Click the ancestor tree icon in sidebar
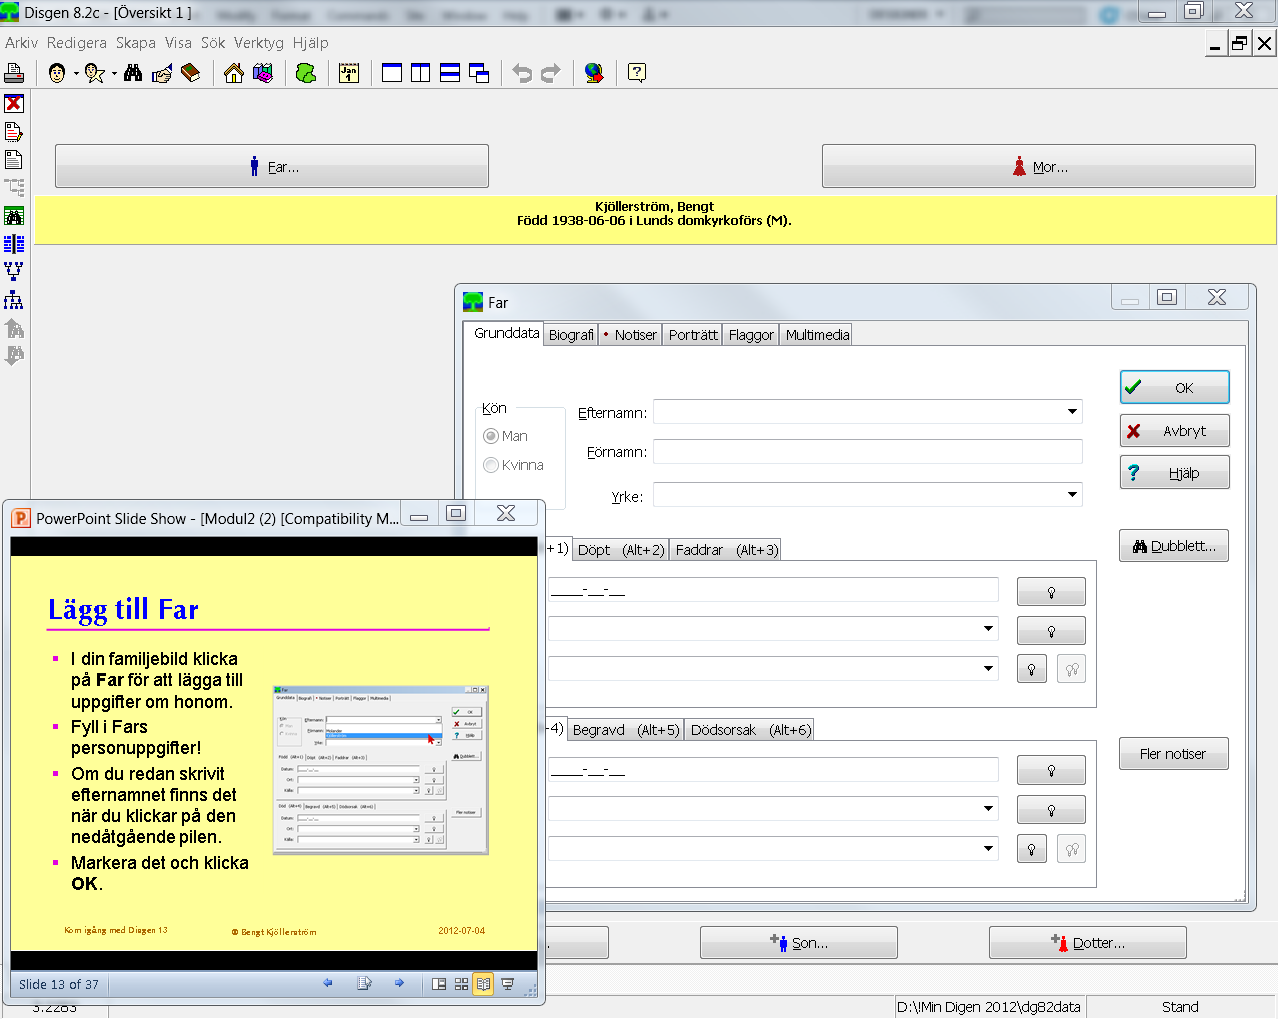Viewport: 1278px width, 1019px height. pos(14,271)
